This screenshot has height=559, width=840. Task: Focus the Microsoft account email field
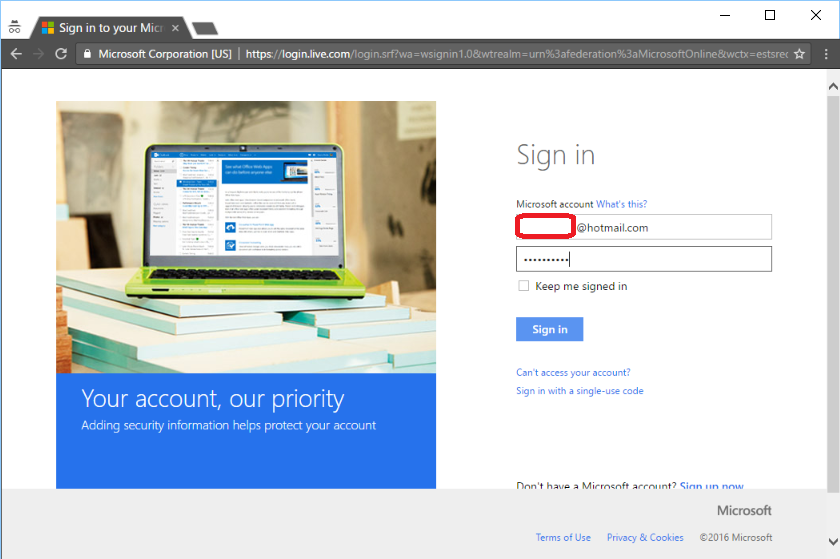point(644,227)
